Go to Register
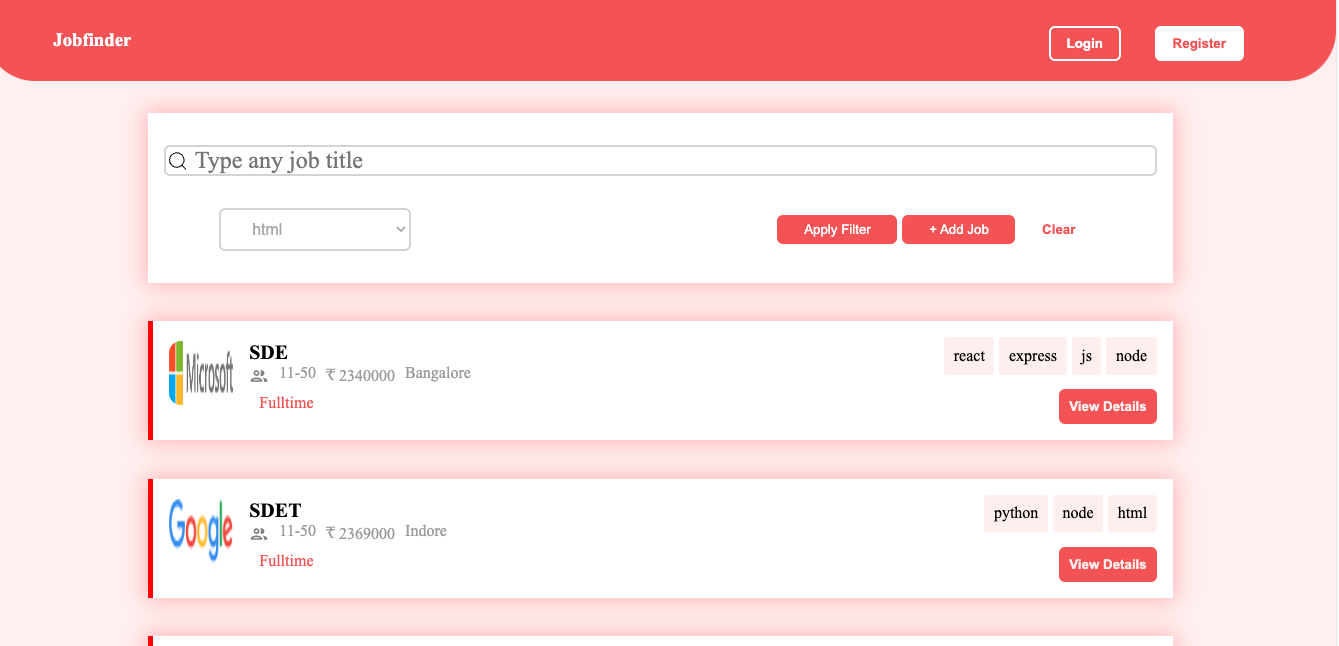Image resolution: width=1339 pixels, height=646 pixels. (1199, 43)
